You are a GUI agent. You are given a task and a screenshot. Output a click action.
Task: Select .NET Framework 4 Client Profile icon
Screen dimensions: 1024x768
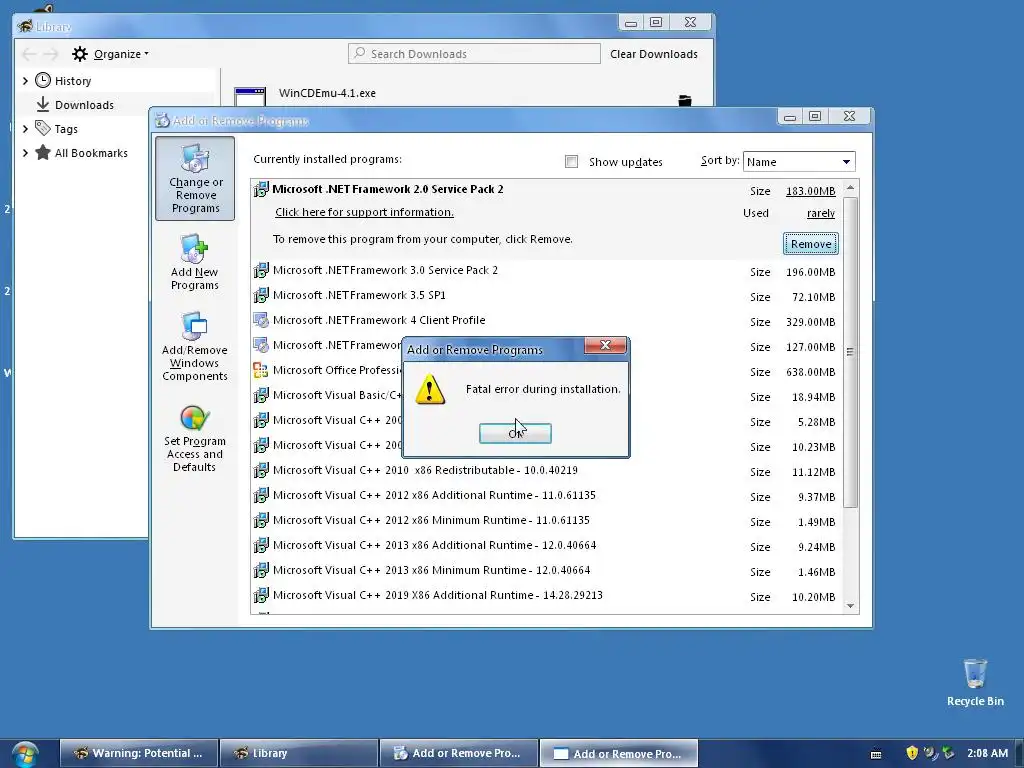(261, 320)
